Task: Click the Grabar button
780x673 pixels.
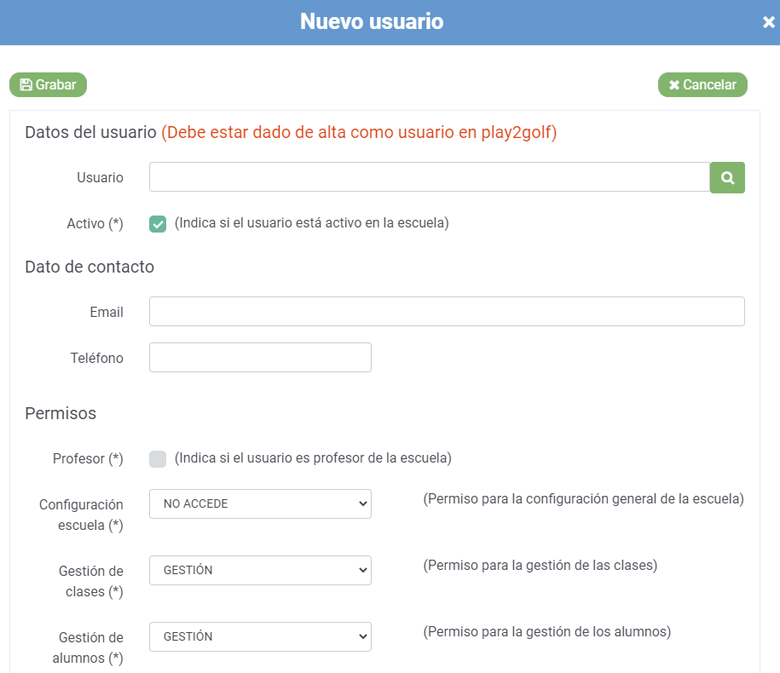Action: [48, 85]
